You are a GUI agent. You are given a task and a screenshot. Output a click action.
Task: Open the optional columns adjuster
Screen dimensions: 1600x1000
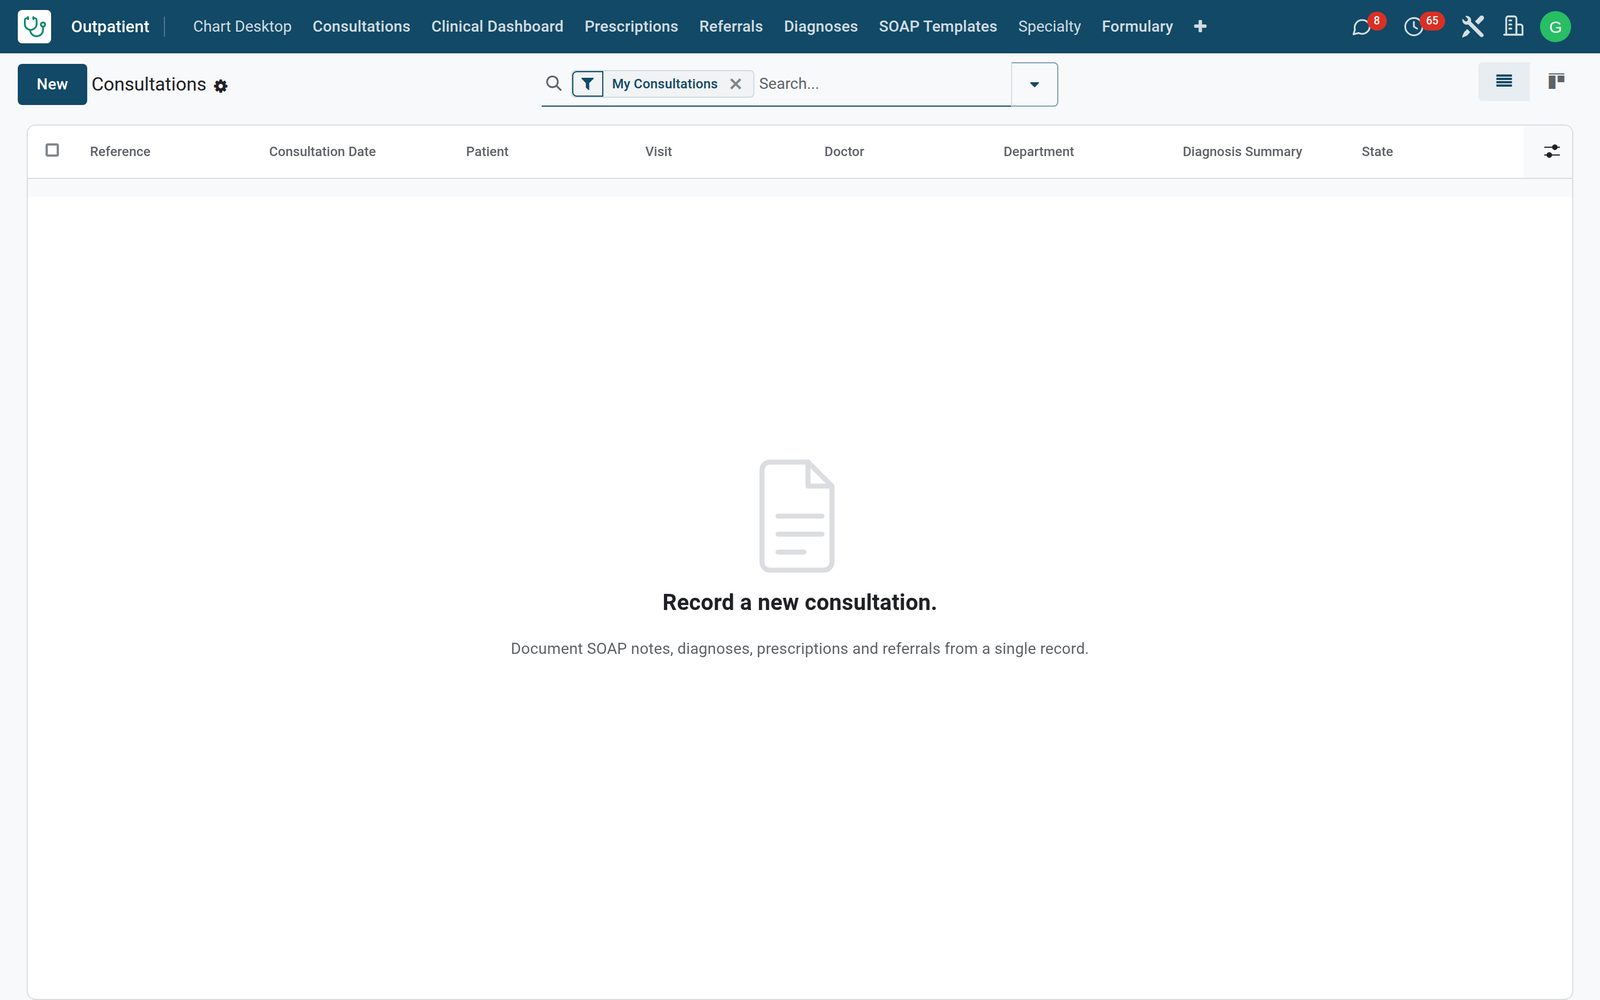point(1551,151)
